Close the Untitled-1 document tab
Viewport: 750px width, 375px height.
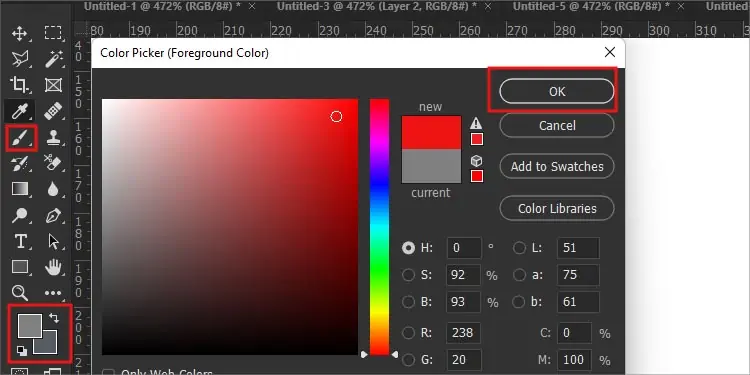pos(252,6)
